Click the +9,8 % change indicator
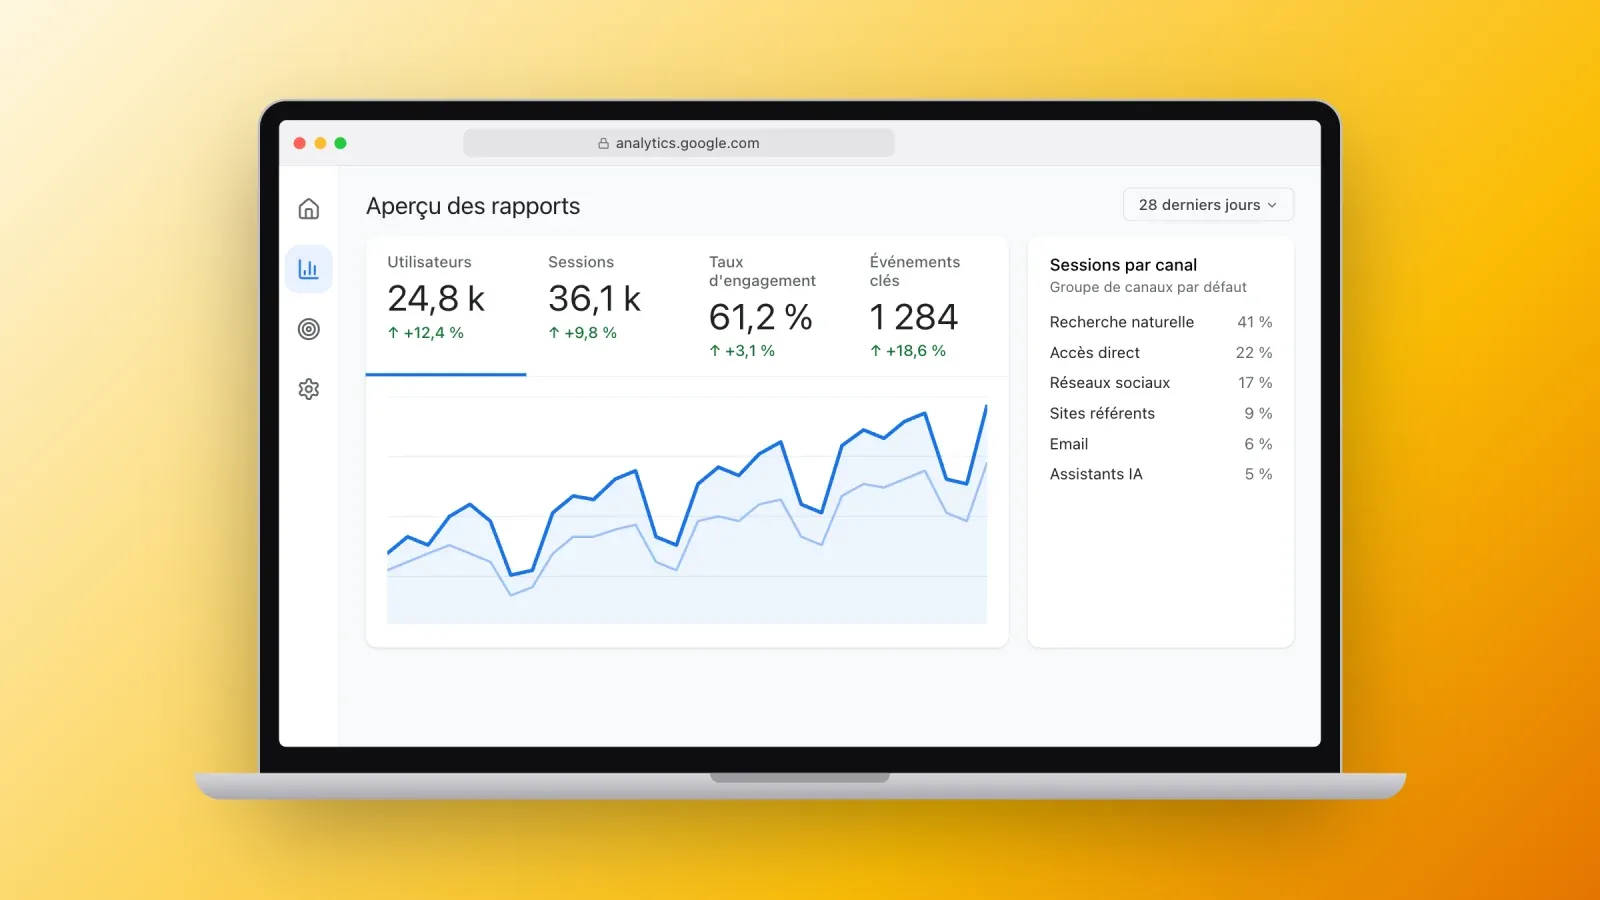1600x900 pixels. click(583, 333)
